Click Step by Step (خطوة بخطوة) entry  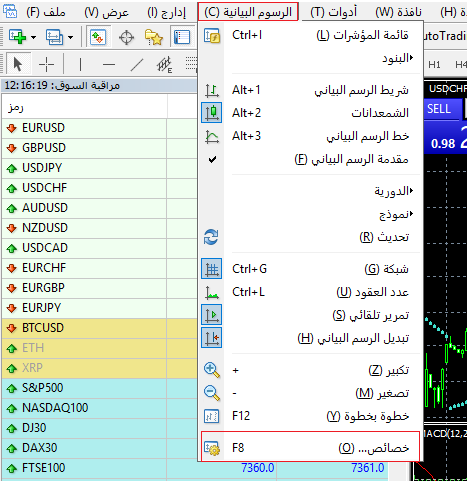point(311,416)
